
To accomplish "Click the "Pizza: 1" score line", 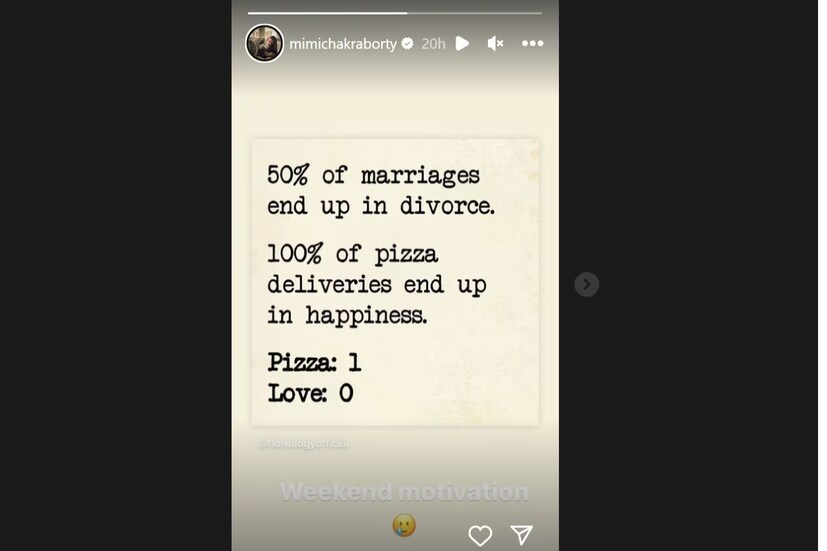I will click(x=314, y=362).
